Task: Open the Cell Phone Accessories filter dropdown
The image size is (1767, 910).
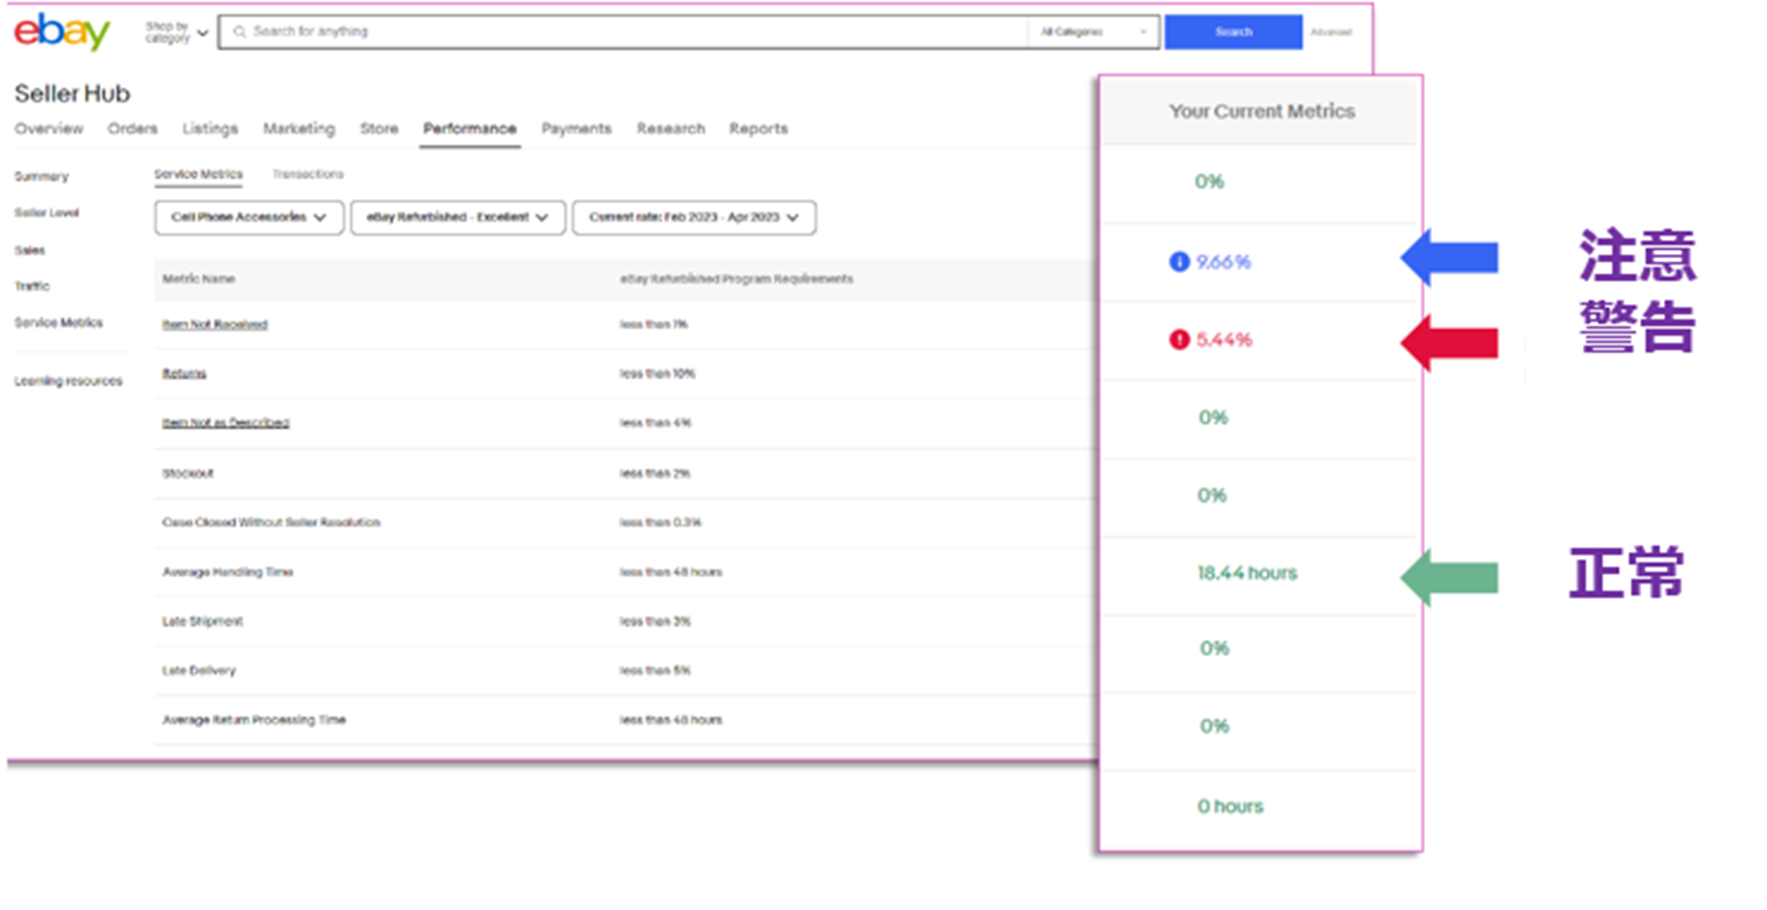Action: point(249,217)
